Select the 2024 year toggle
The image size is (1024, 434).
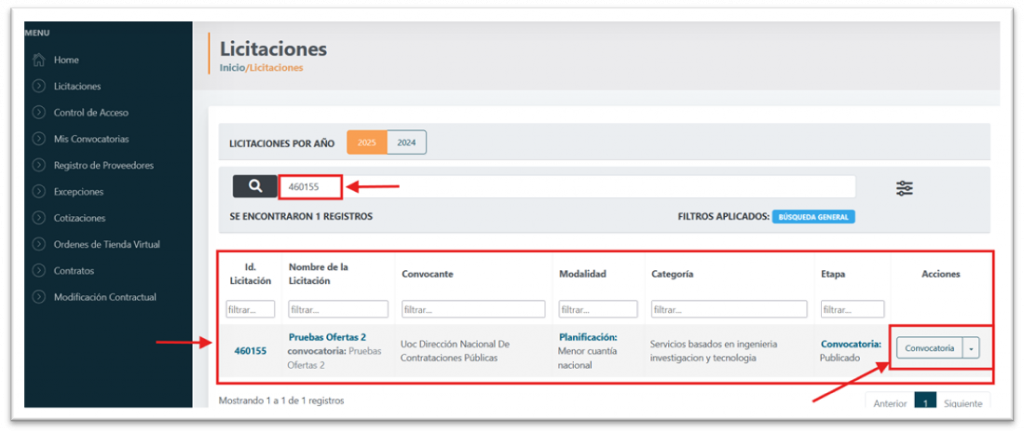point(407,142)
